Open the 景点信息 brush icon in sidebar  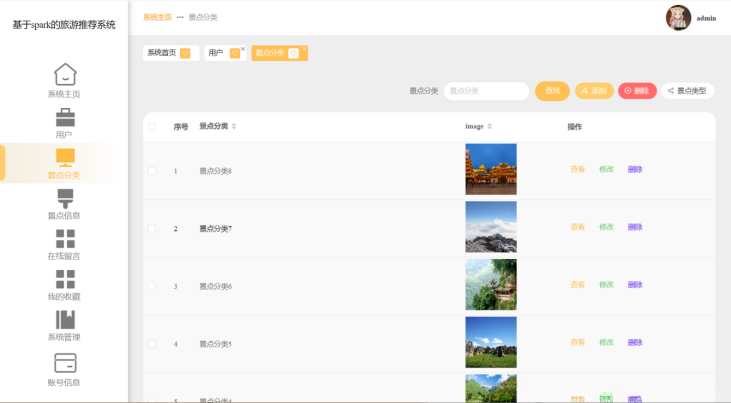click(65, 198)
